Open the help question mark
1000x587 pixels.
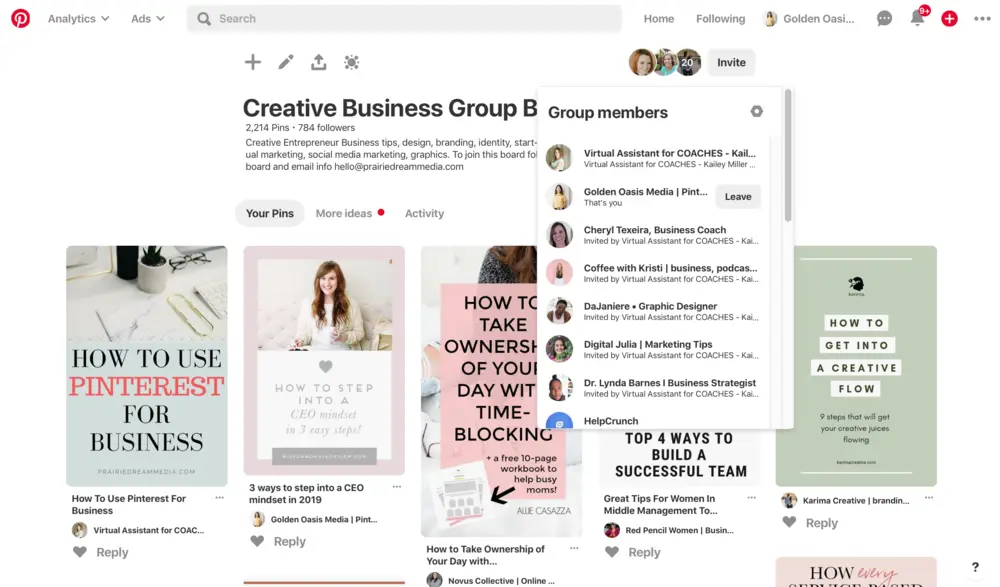pyautogui.click(x=975, y=567)
